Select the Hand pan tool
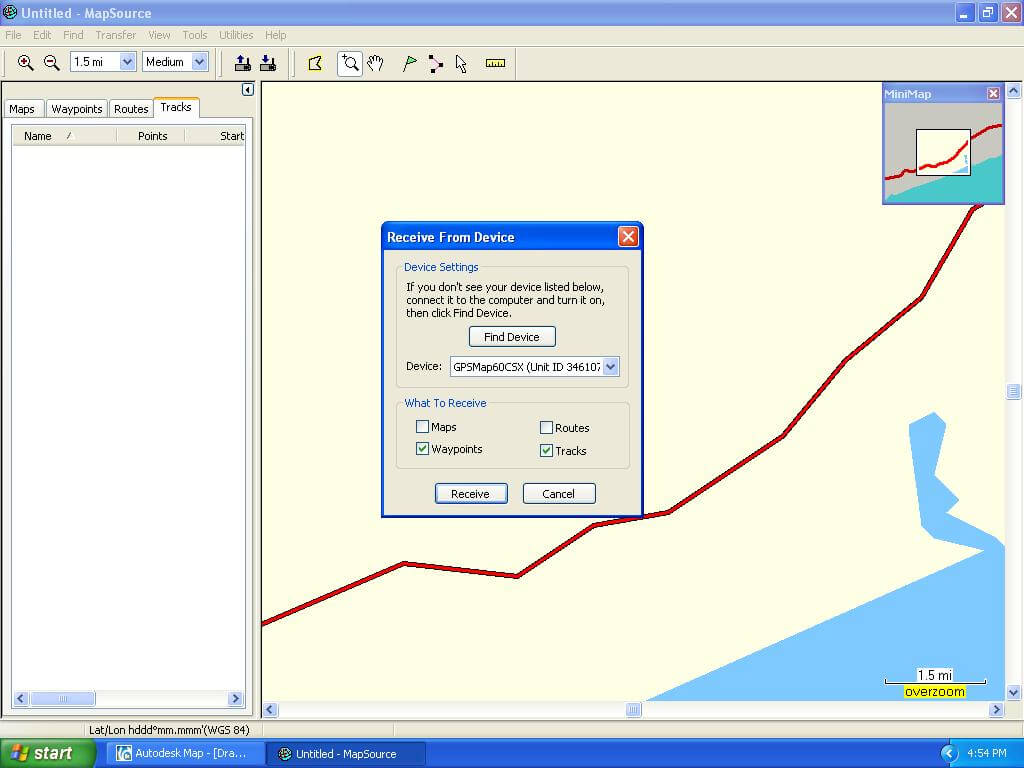 point(376,63)
